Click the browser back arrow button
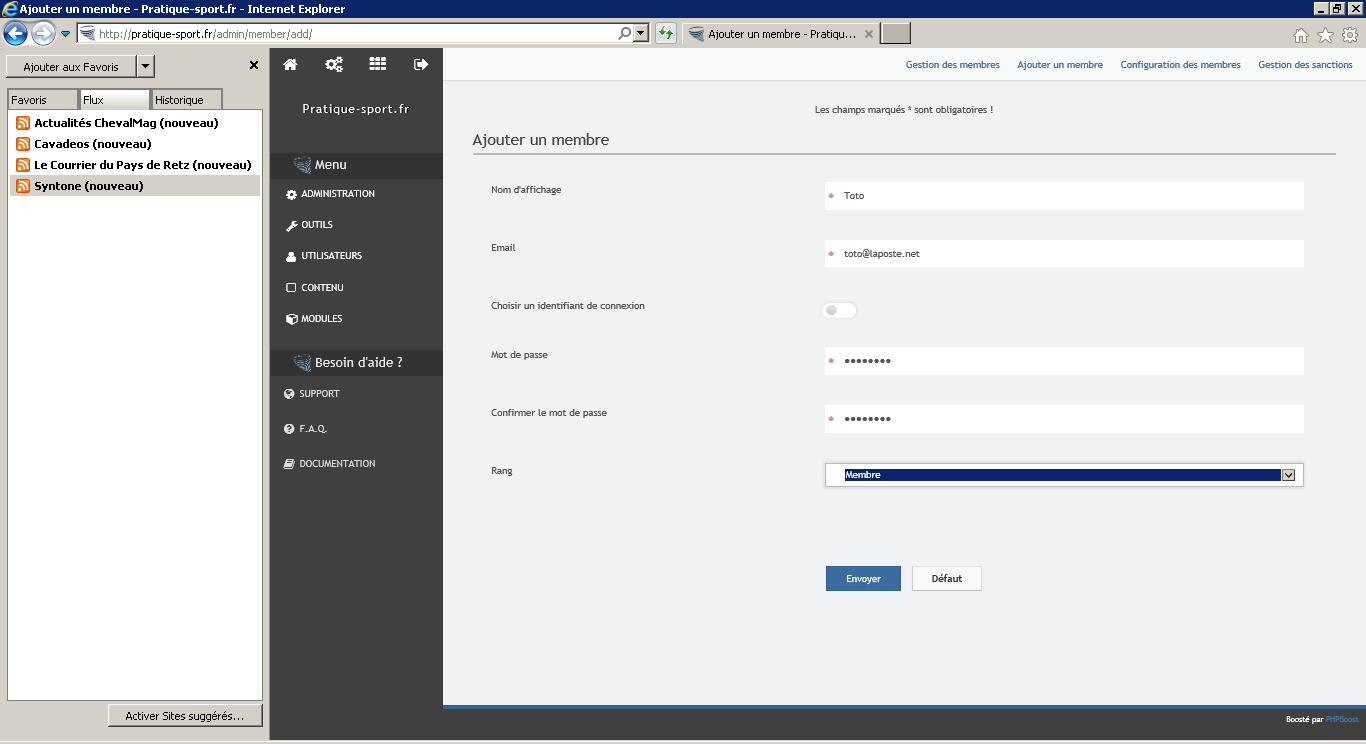Viewport: 1366px width, 744px height. (x=15, y=34)
